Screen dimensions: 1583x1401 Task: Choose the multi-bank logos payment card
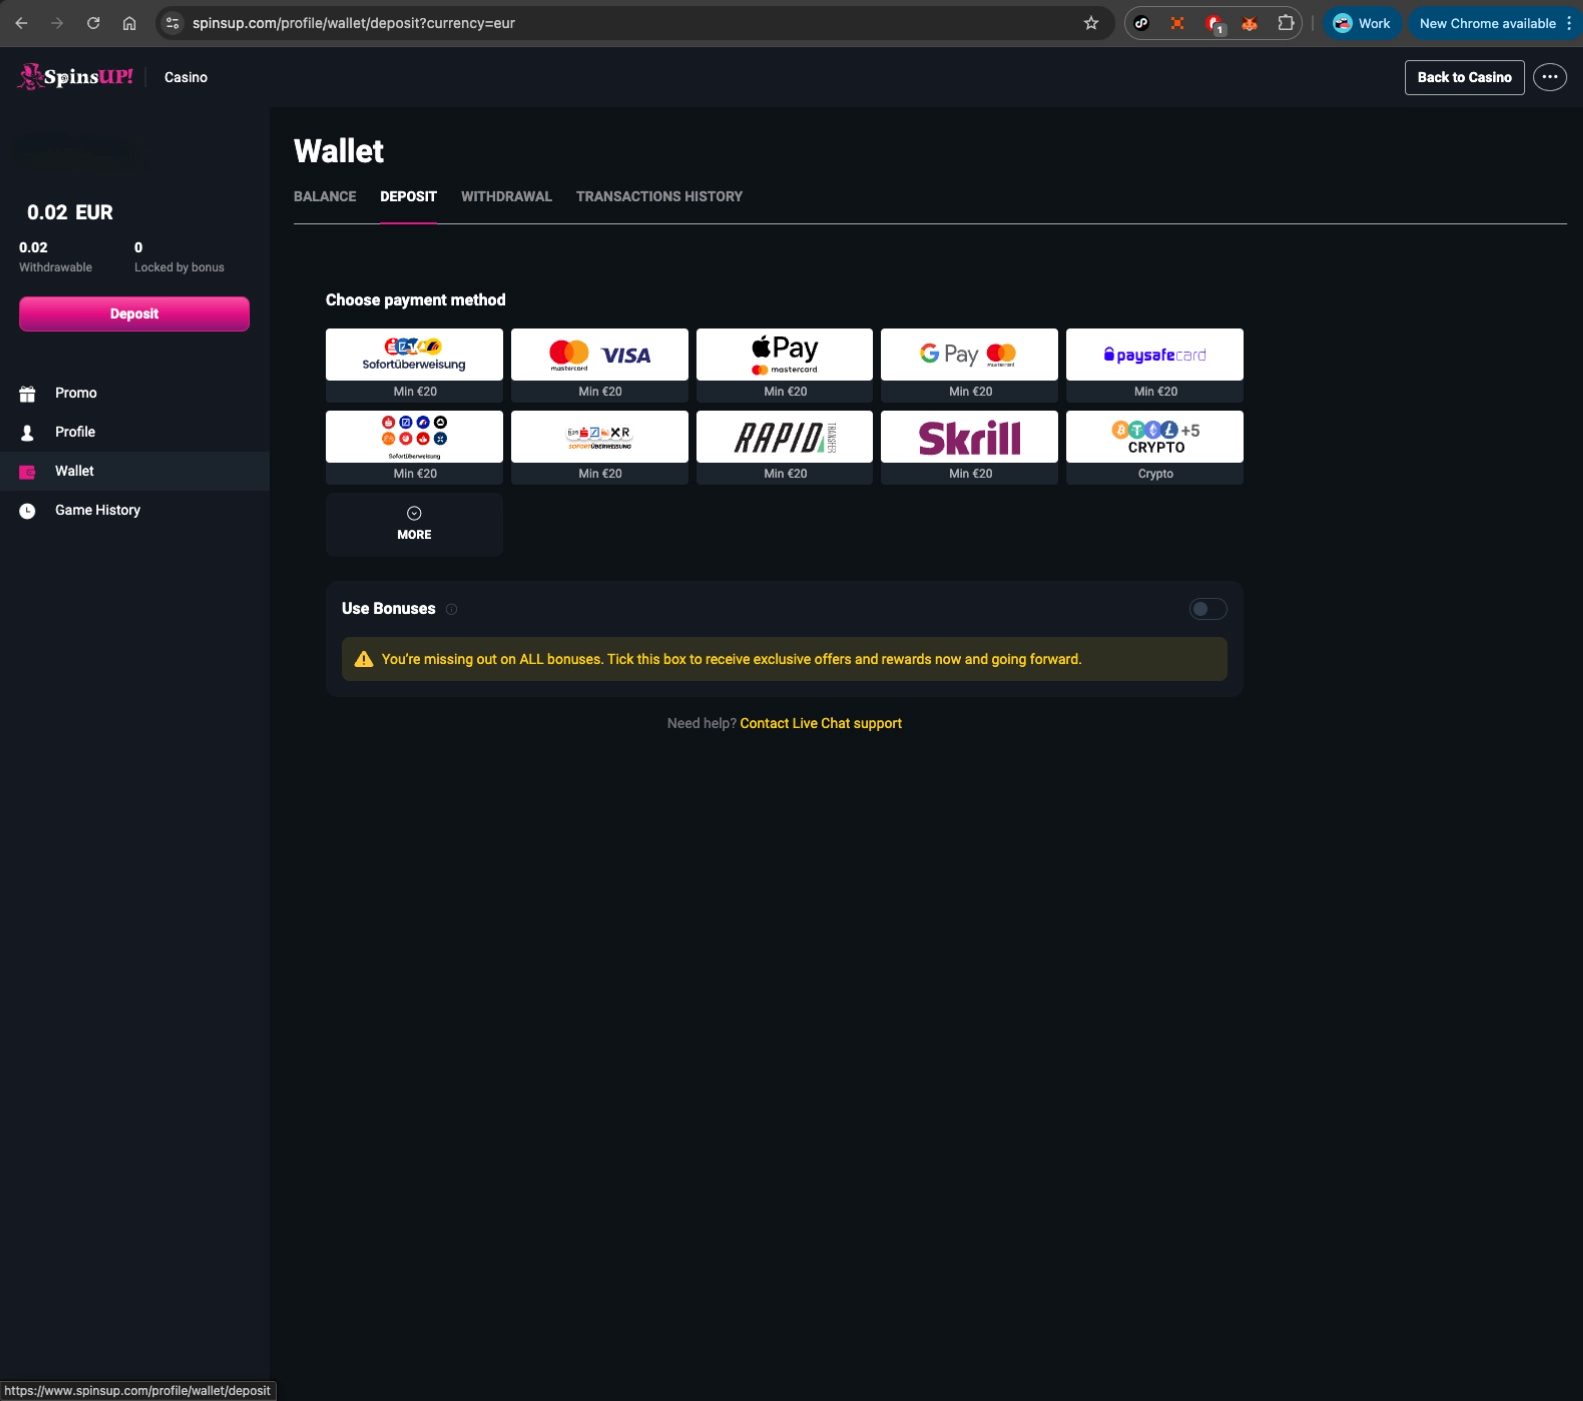(x=414, y=446)
